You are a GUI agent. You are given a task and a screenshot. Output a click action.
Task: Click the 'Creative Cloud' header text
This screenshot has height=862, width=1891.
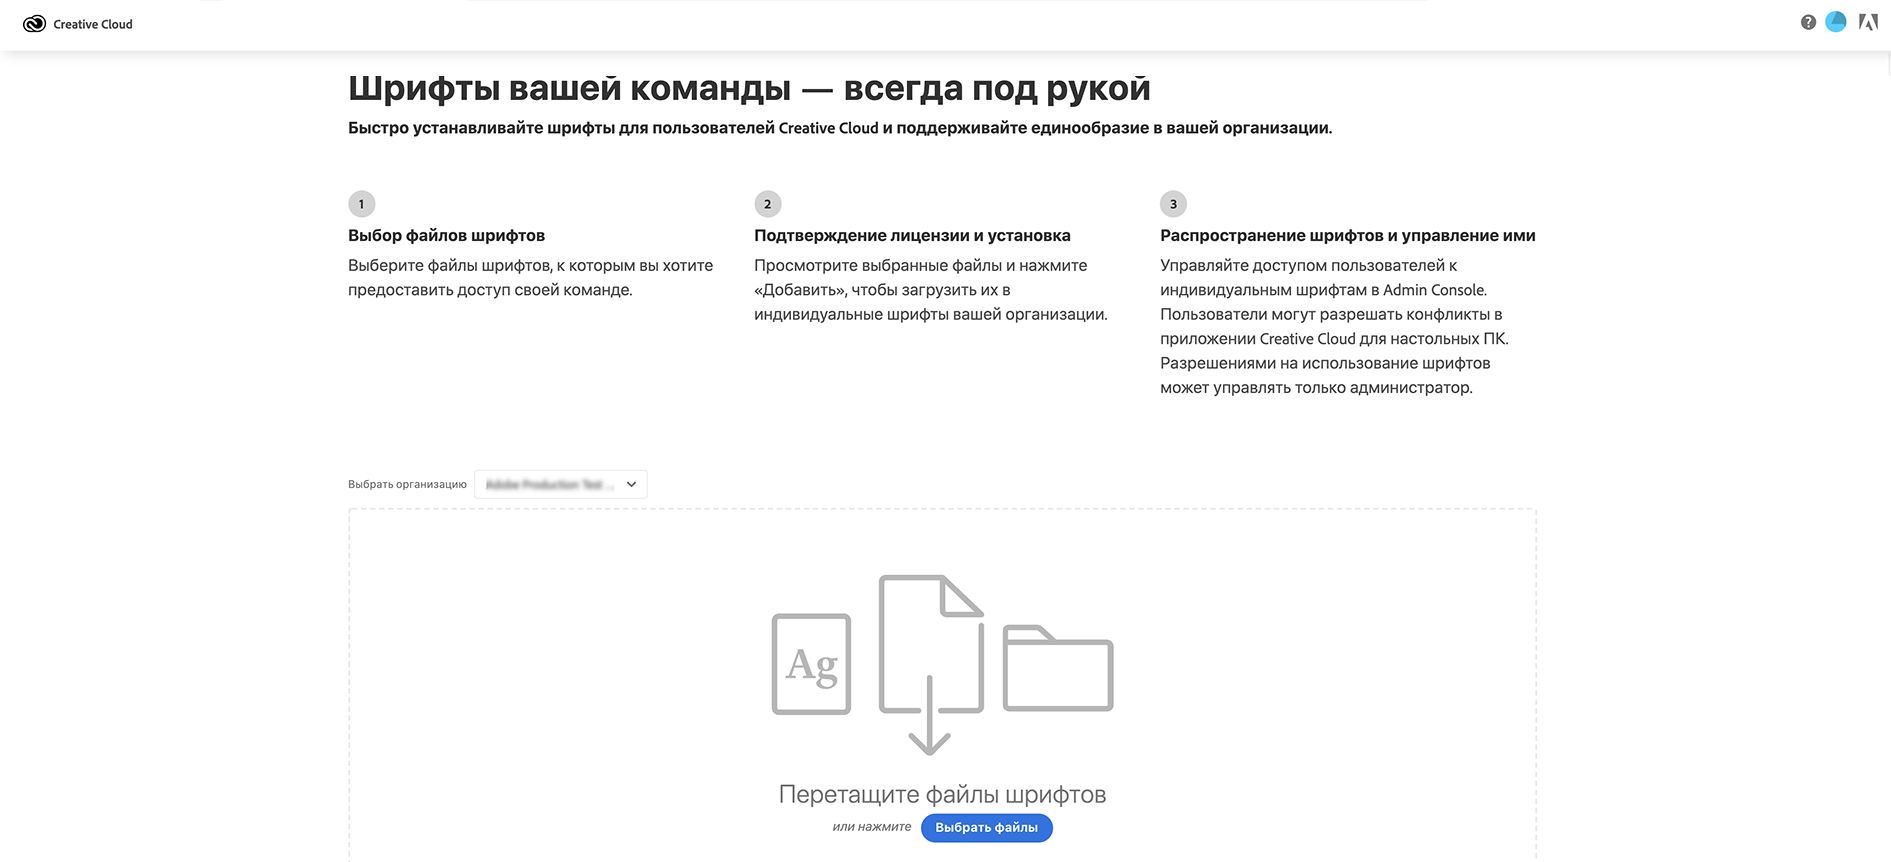(x=93, y=24)
